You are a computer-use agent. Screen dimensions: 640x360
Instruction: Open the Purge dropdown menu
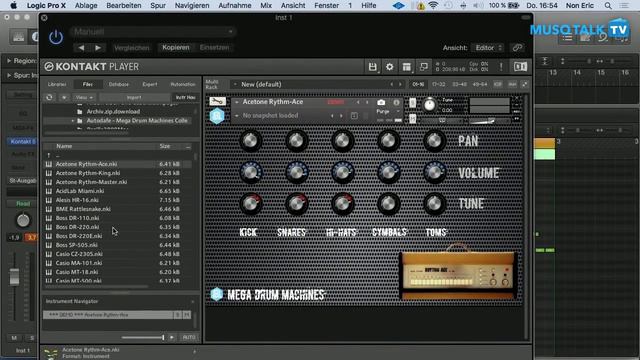[388, 111]
